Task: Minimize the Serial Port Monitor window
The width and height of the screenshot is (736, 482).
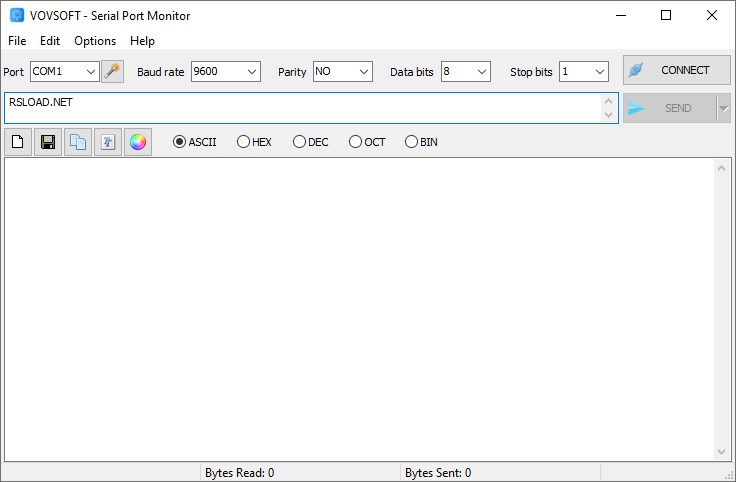Action: 621,15
